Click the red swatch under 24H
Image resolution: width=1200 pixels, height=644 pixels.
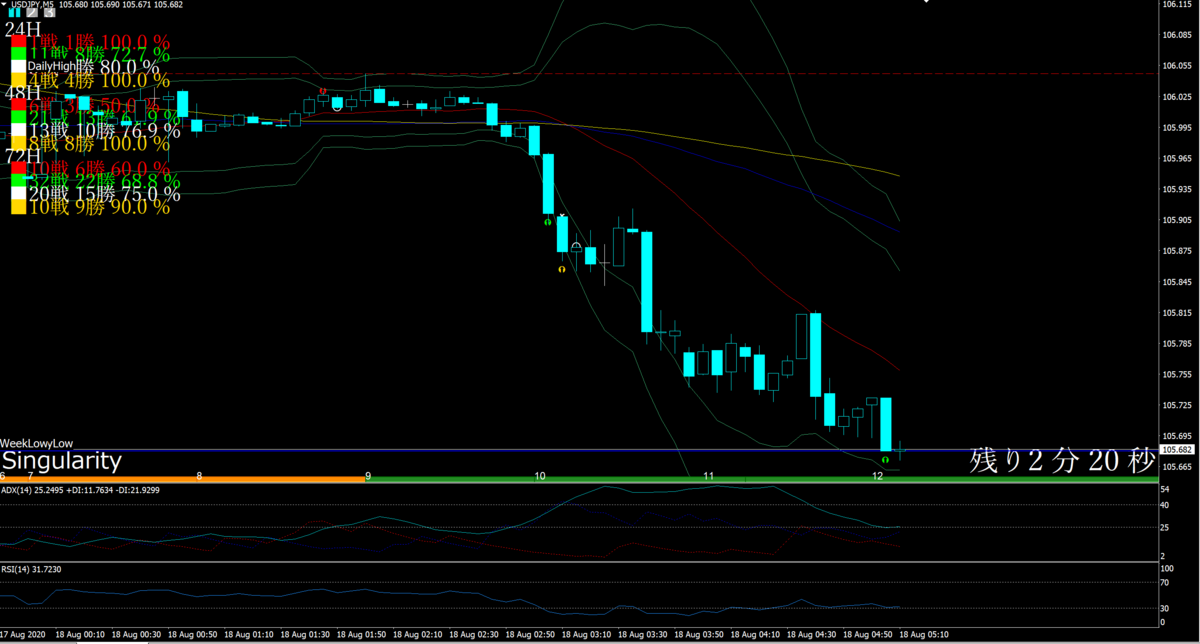(x=18, y=42)
